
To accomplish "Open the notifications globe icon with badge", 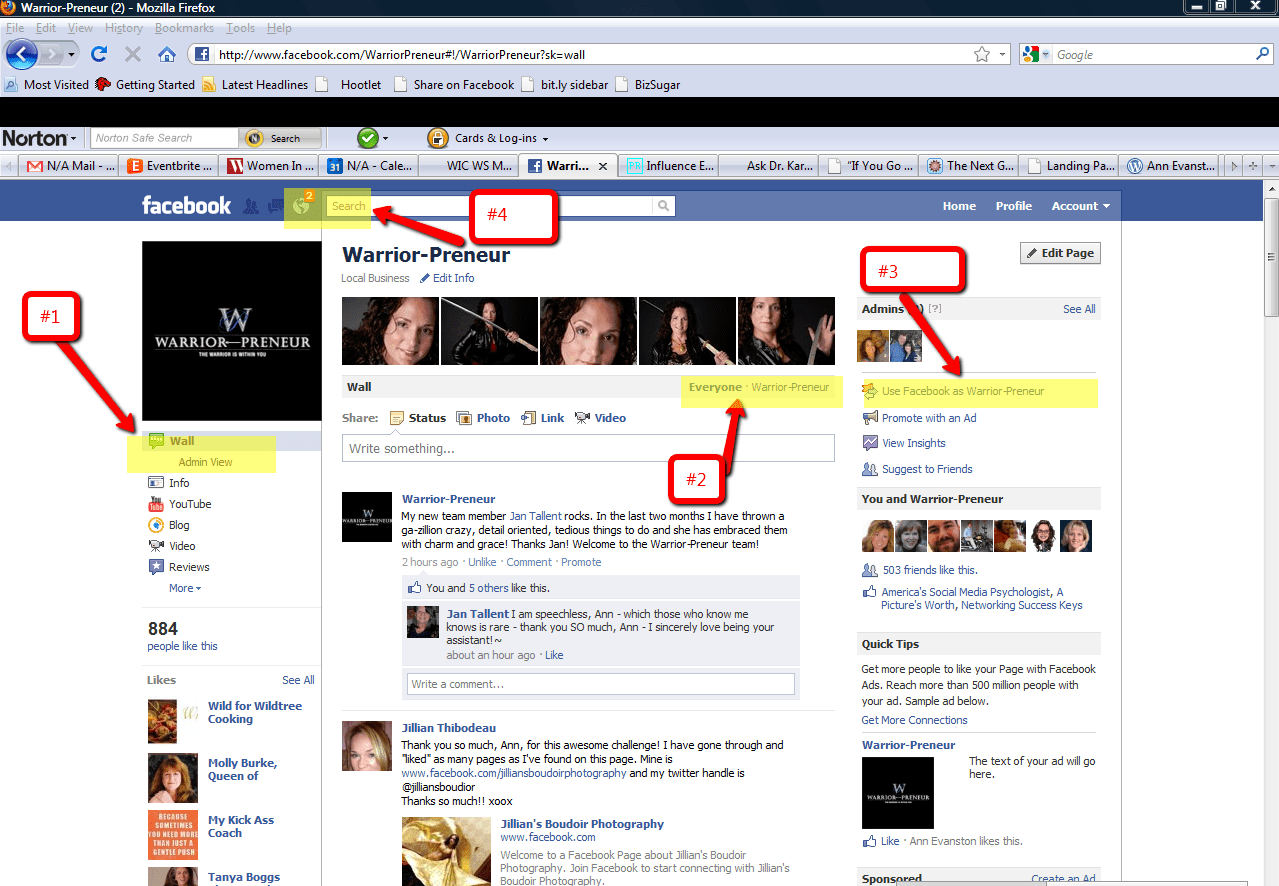I will click(x=301, y=206).
